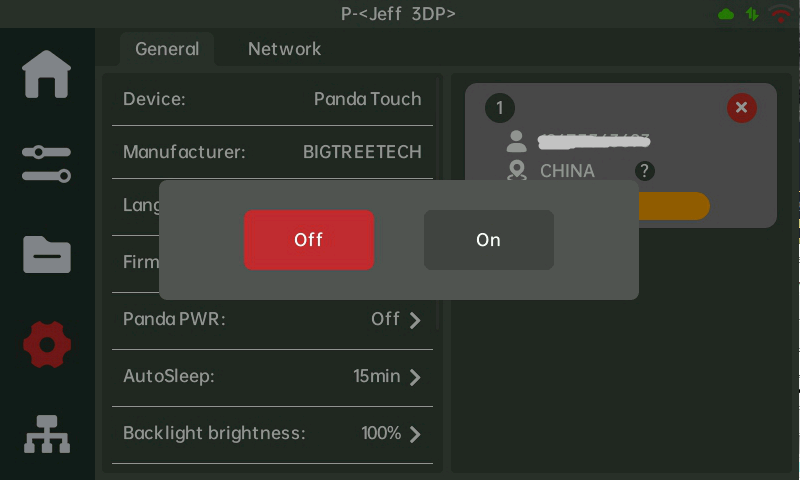The image size is (800, 480).
Task: Switch to the Network tab
Action: pos(284,49)
